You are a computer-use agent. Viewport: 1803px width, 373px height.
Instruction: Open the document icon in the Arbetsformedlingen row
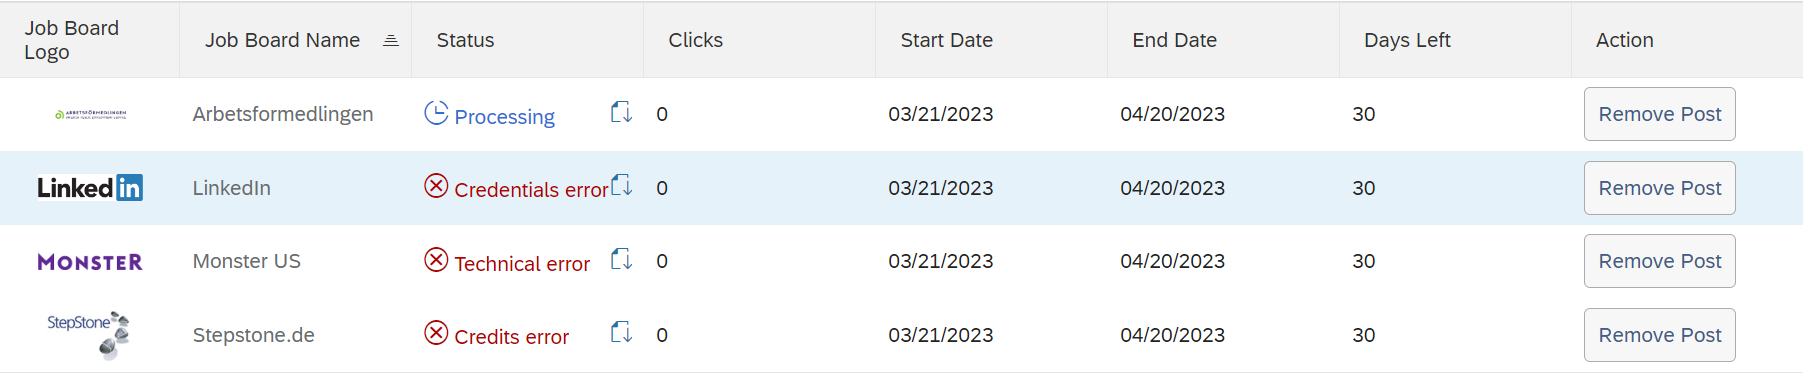(x=621, y=112)
